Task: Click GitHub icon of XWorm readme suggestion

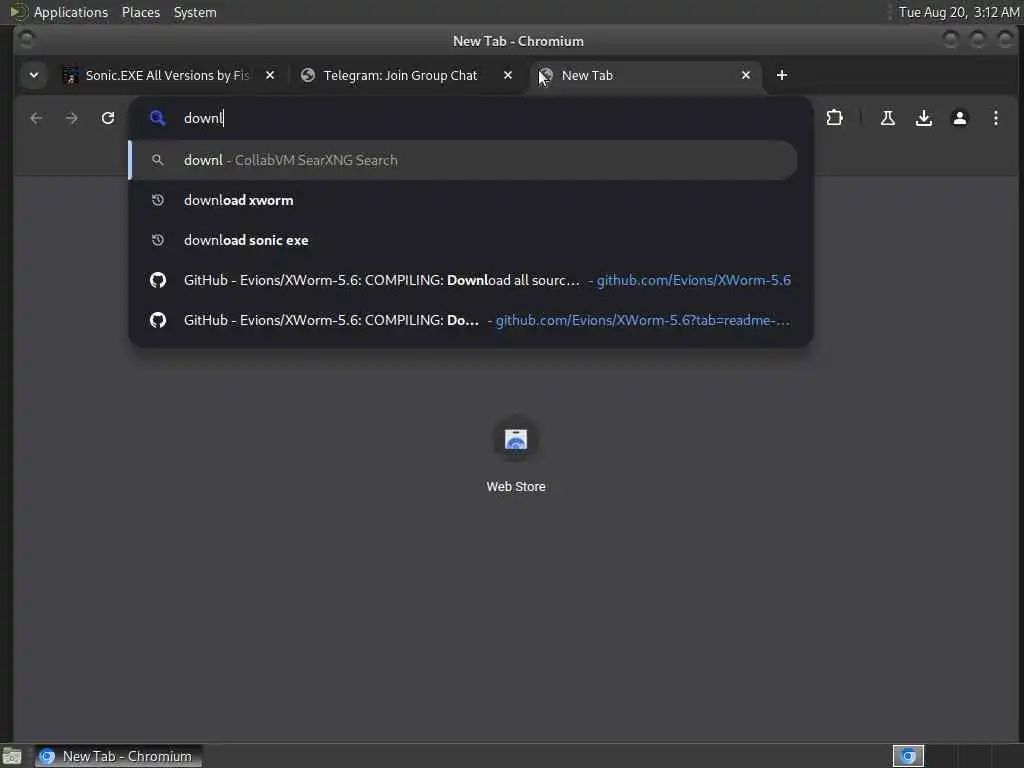Action: click(157, 320)
